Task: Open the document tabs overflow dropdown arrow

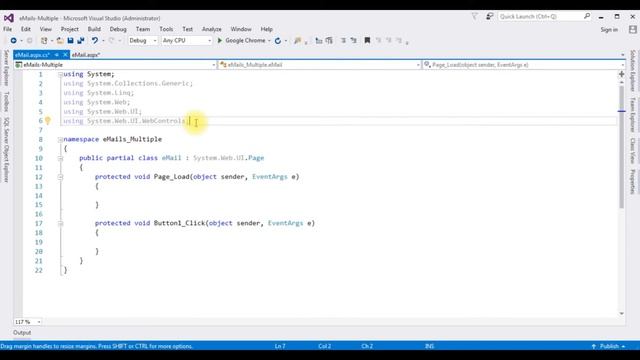Action: tap(622, 54)
